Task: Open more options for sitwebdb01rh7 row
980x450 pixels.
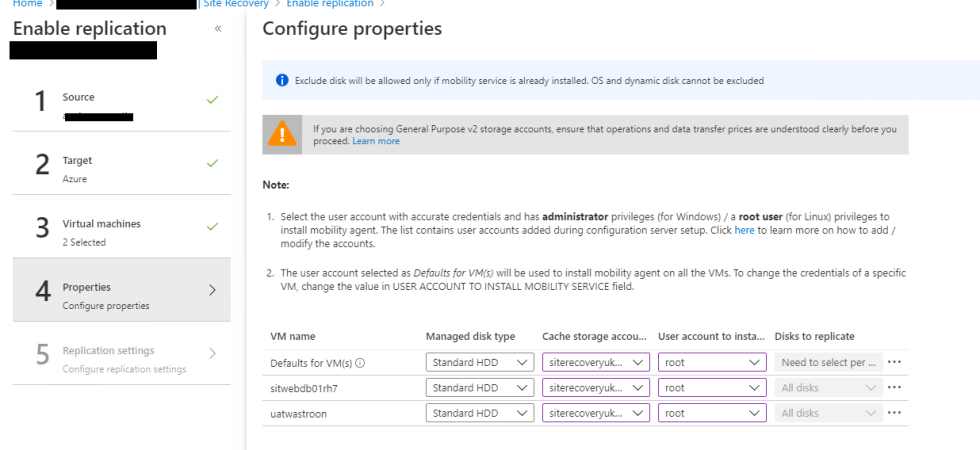Action: pos(894,388)
